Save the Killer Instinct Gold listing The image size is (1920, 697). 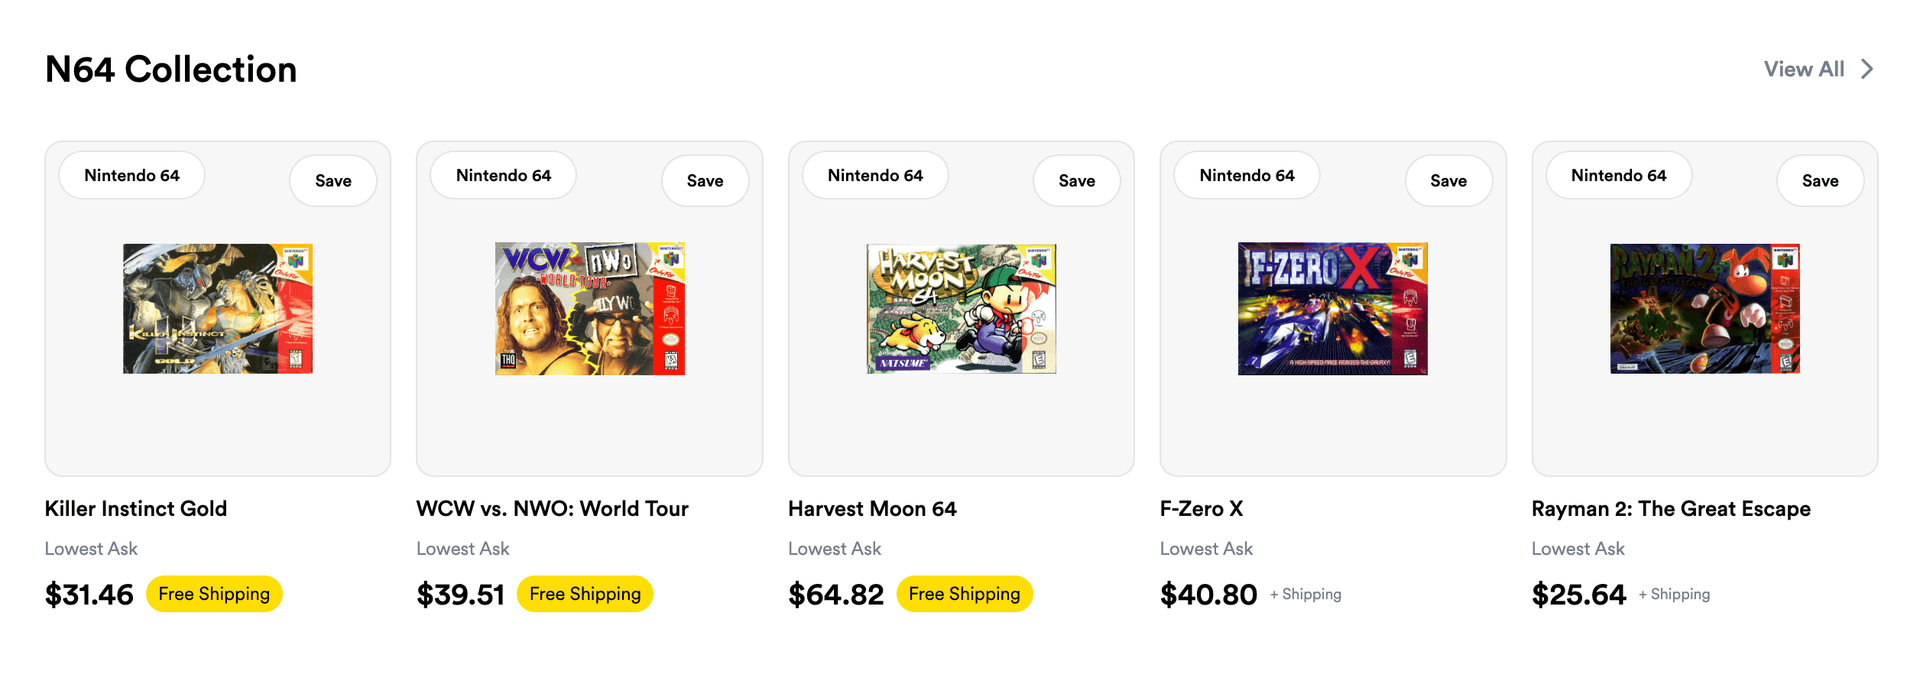[x=333, y=181]
